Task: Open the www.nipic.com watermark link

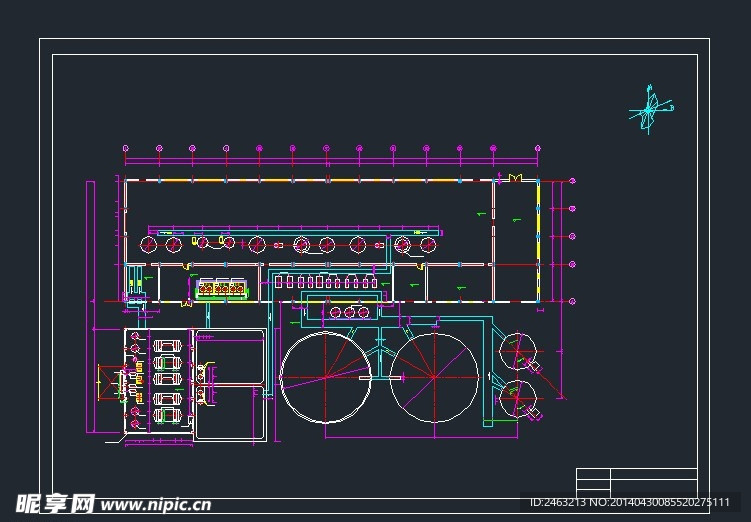Action: click(154, 505)
